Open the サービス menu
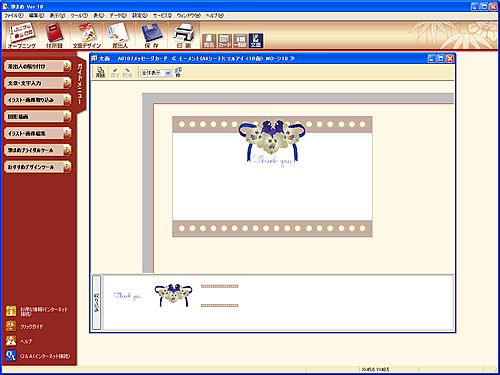This screenshot has width=500, height=375. point(162,15)
